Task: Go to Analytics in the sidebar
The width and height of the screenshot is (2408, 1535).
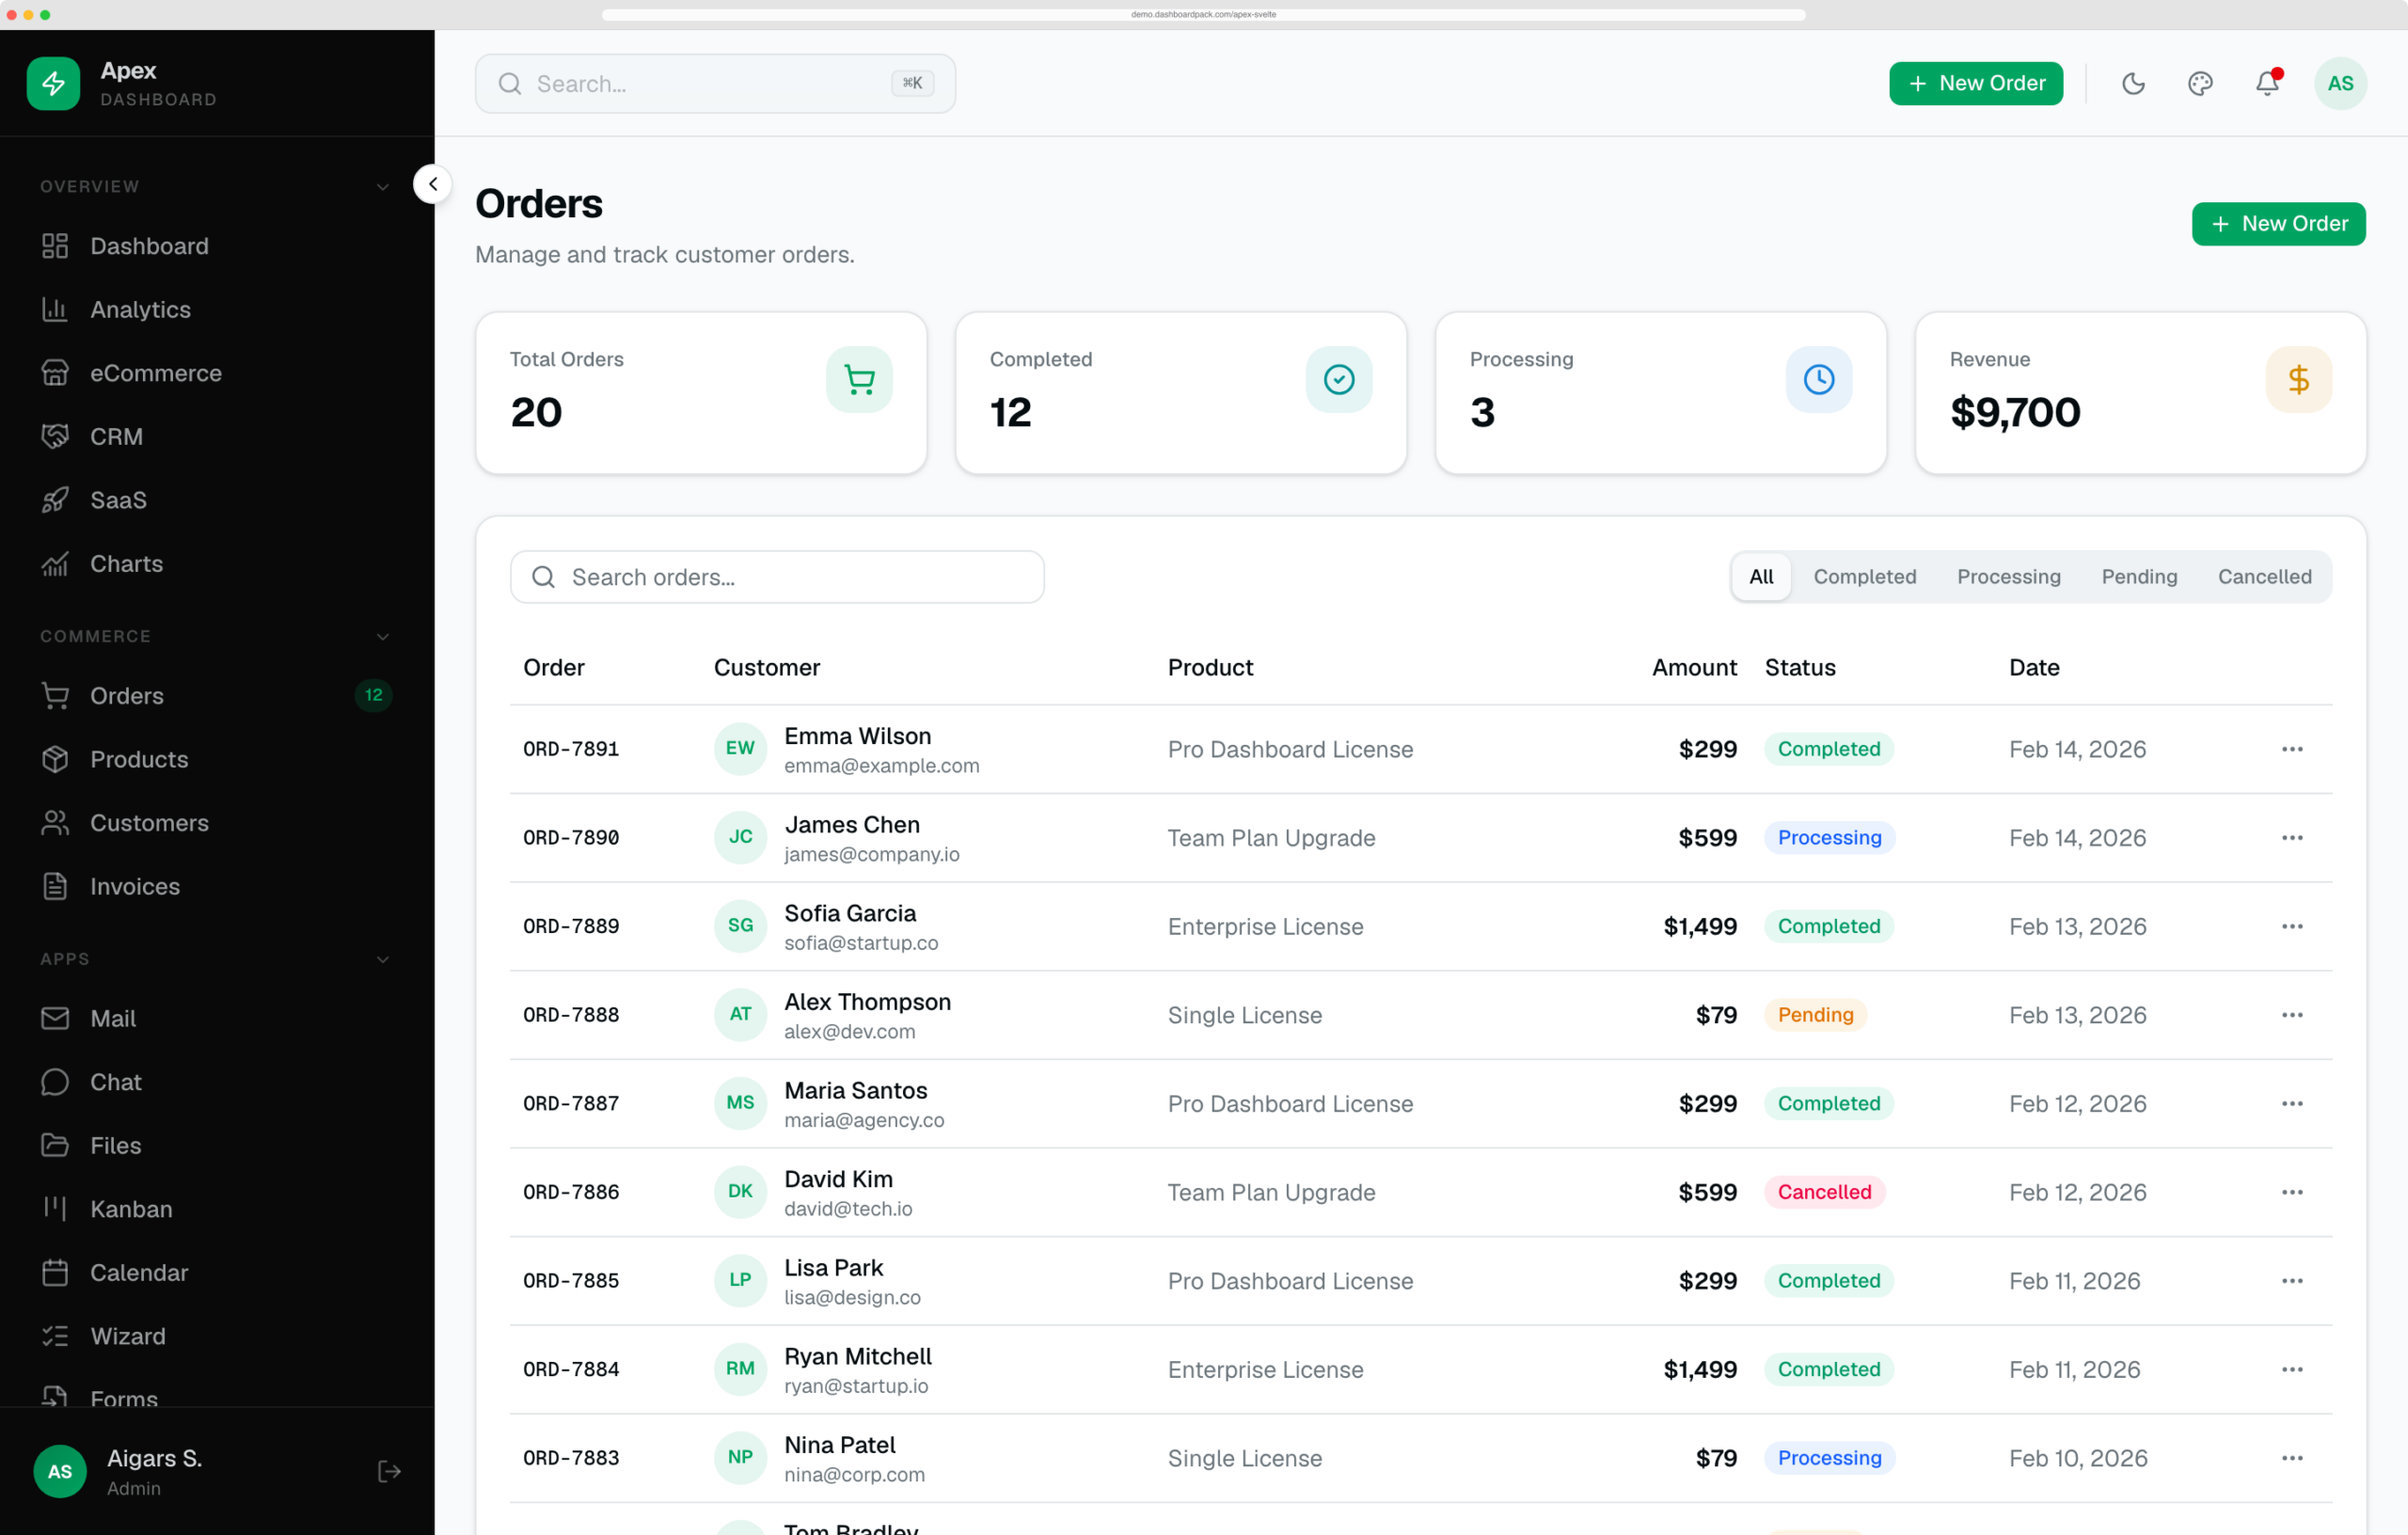Action: coord(217,310)
